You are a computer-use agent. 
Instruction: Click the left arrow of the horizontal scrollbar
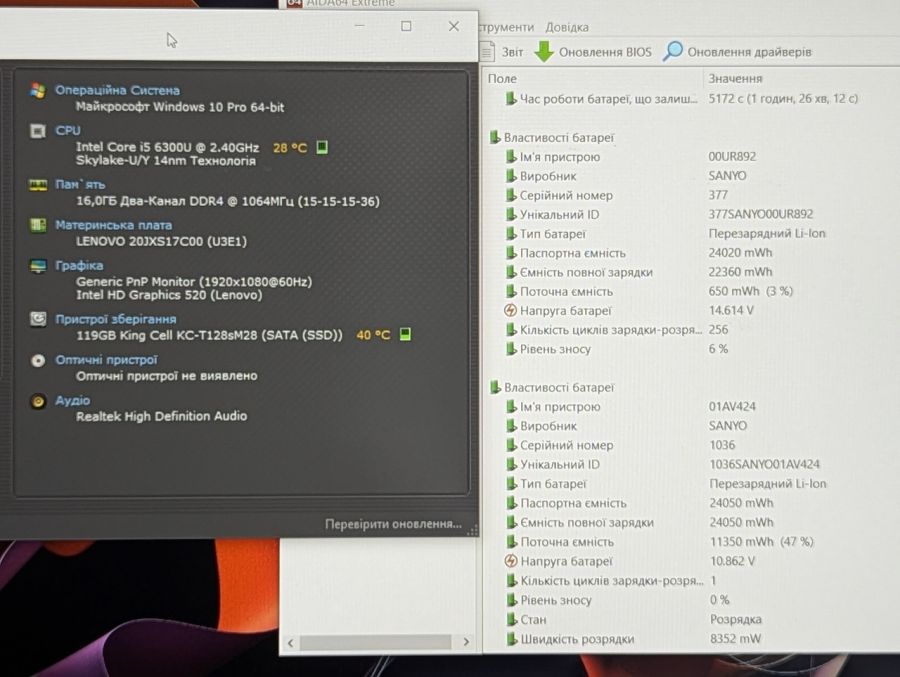coord(290,643)
